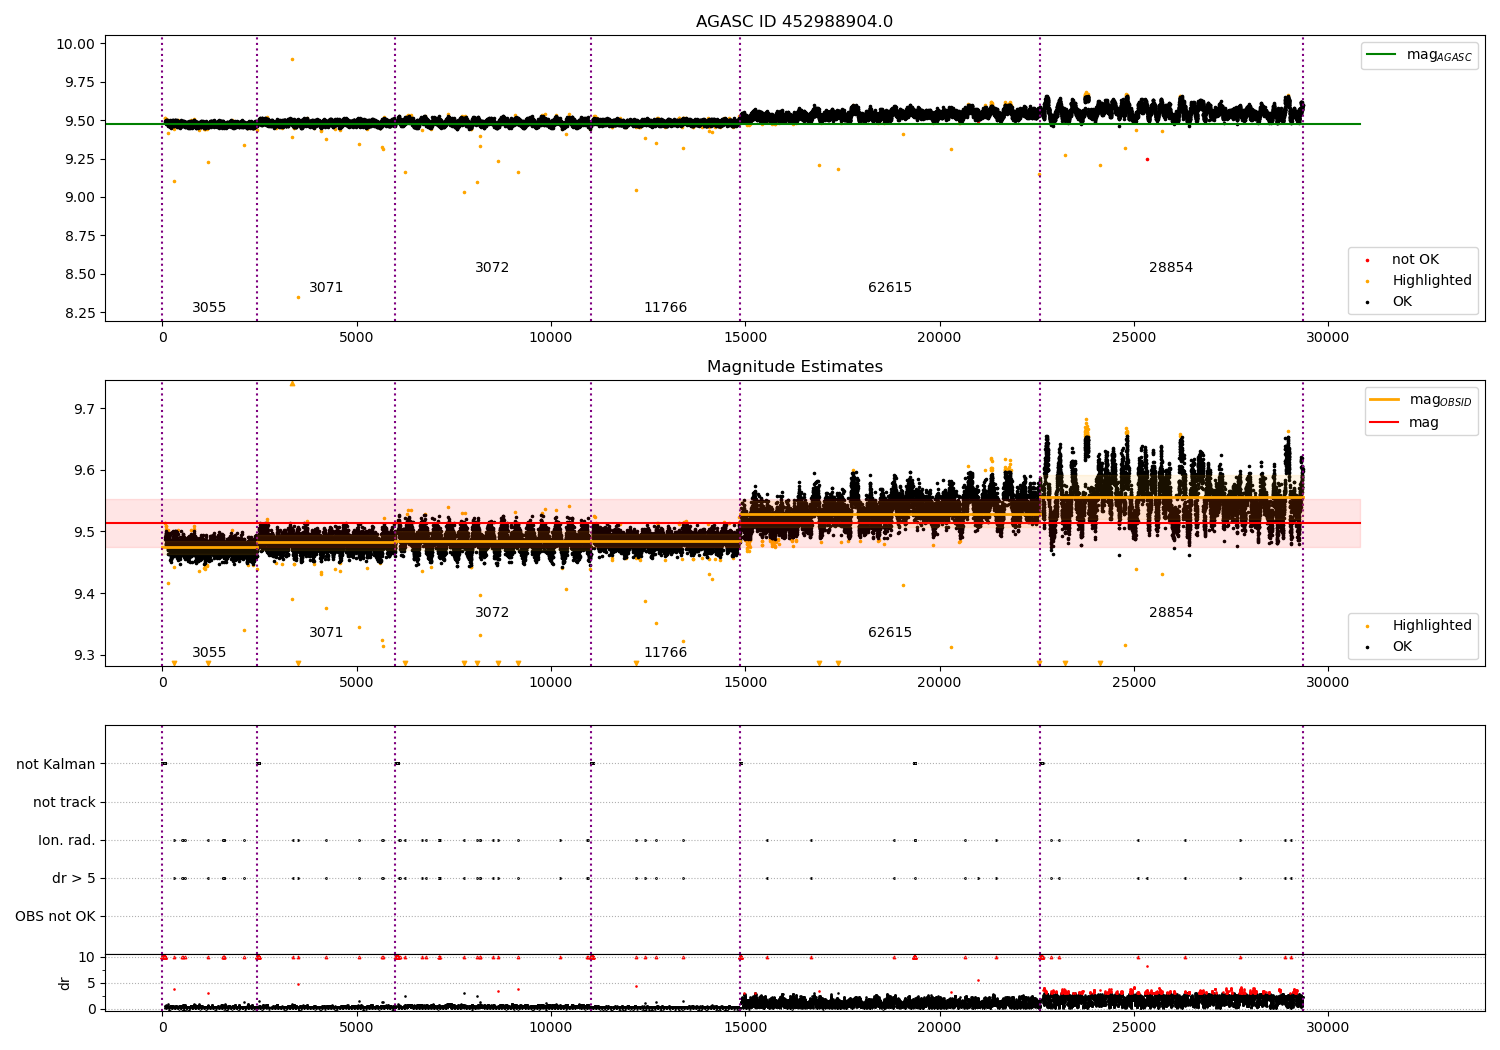Click the "9.25" y-axis tick label
Viewport: 1500px width, 1050px height.
79,159
